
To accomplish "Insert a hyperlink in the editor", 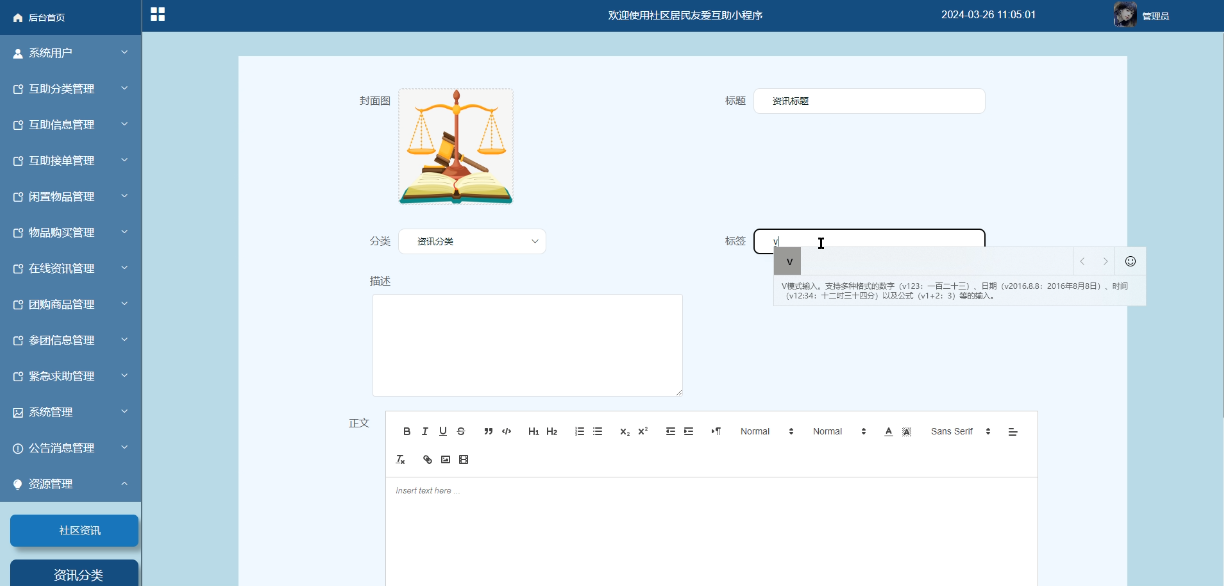I will click(x=428, y=459).
